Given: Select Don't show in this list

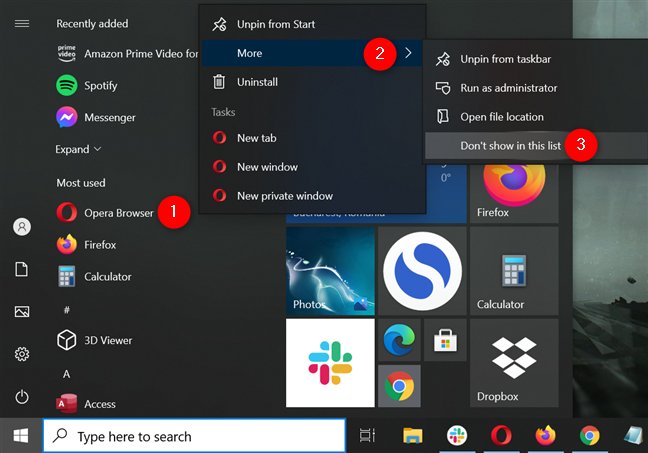Looking at the screenshot, I should [x=509, y=145].
